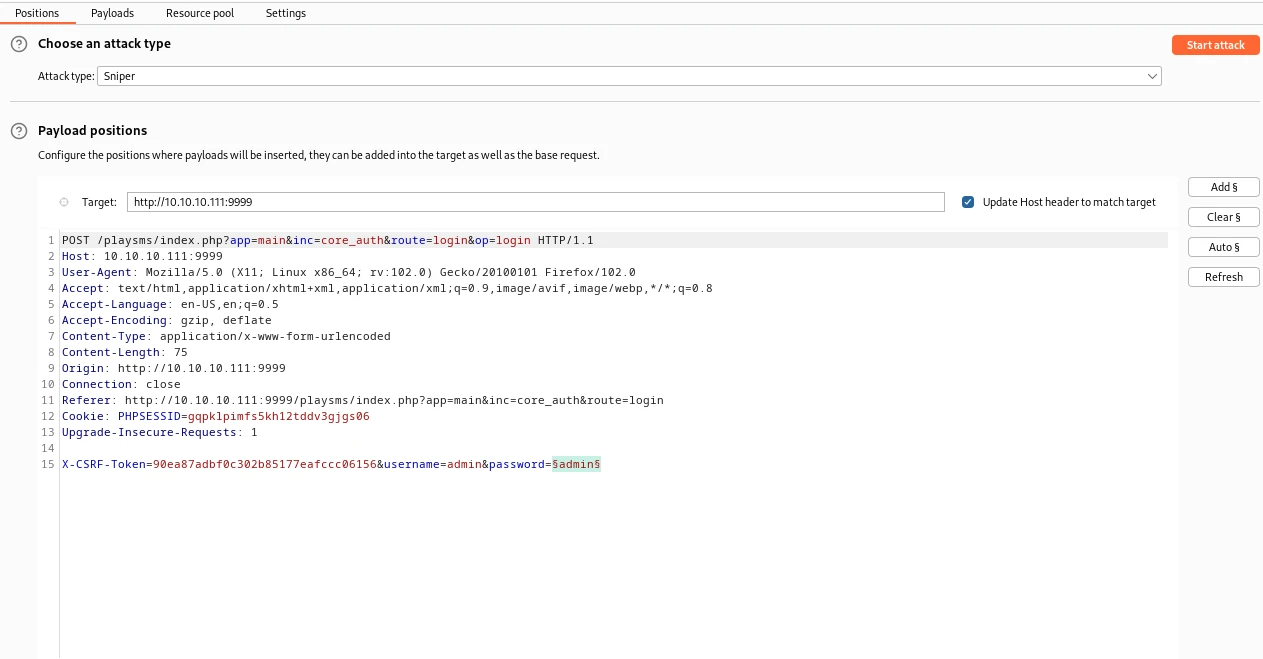The height and width of the screenshot is (659, 1263).
Task: Click the User-Agent header line
Action: tap(348, 272)
